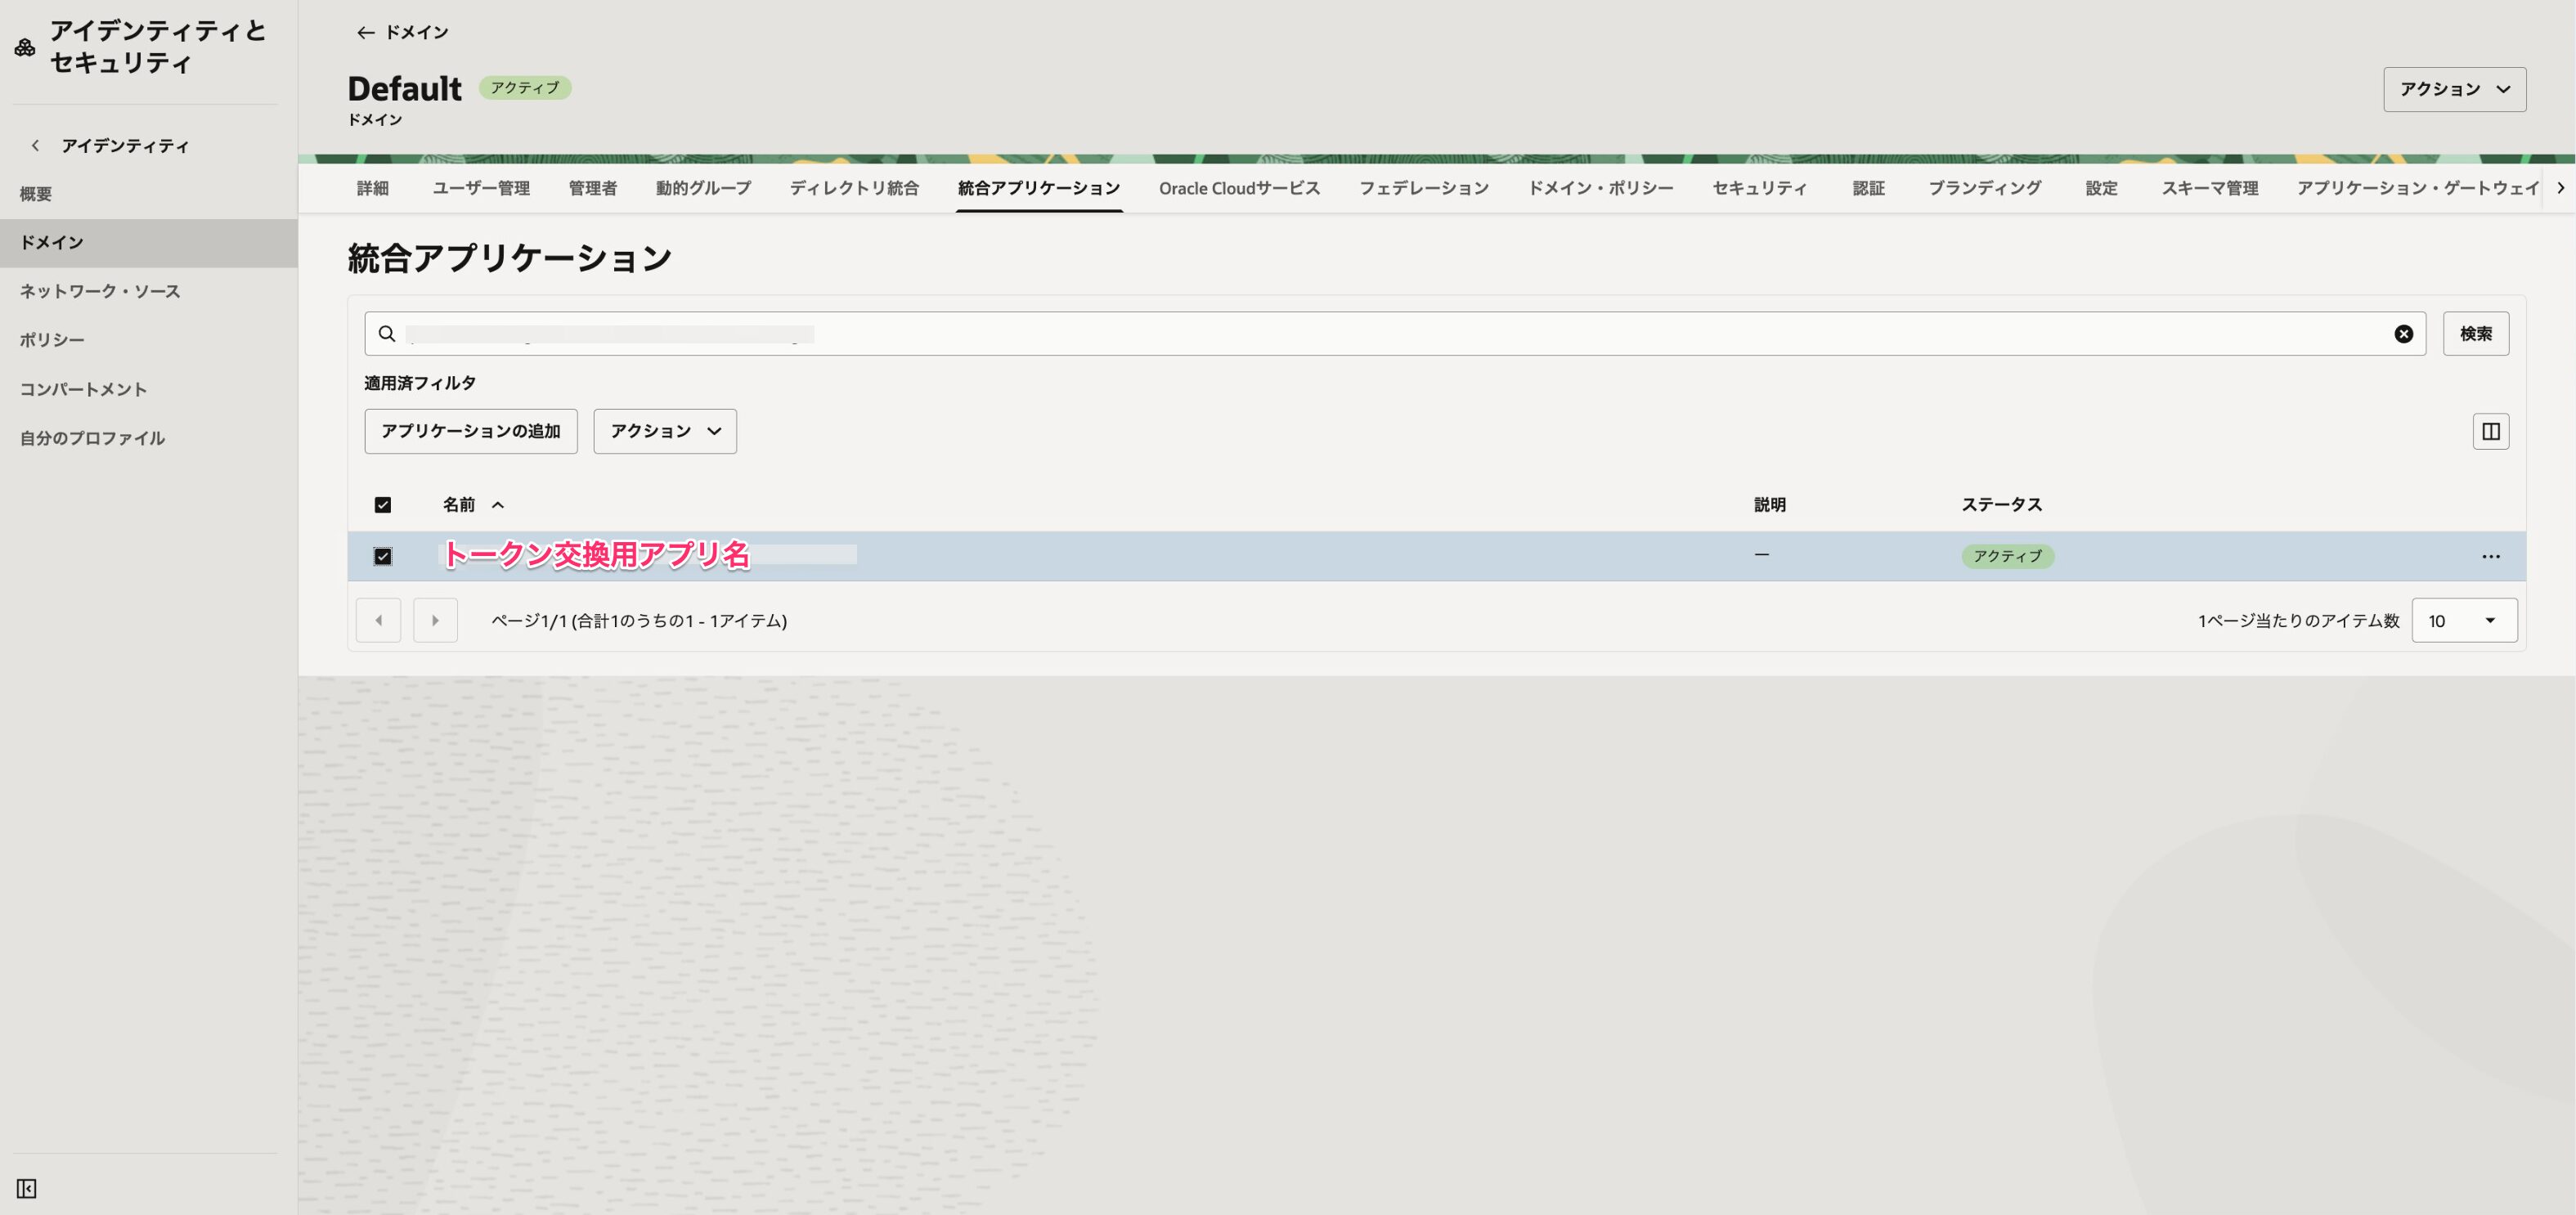Viewport: 2576px width, 1215px height.
Task: Toggle the select-all checkbox in the table header
Action: (382, 505)
